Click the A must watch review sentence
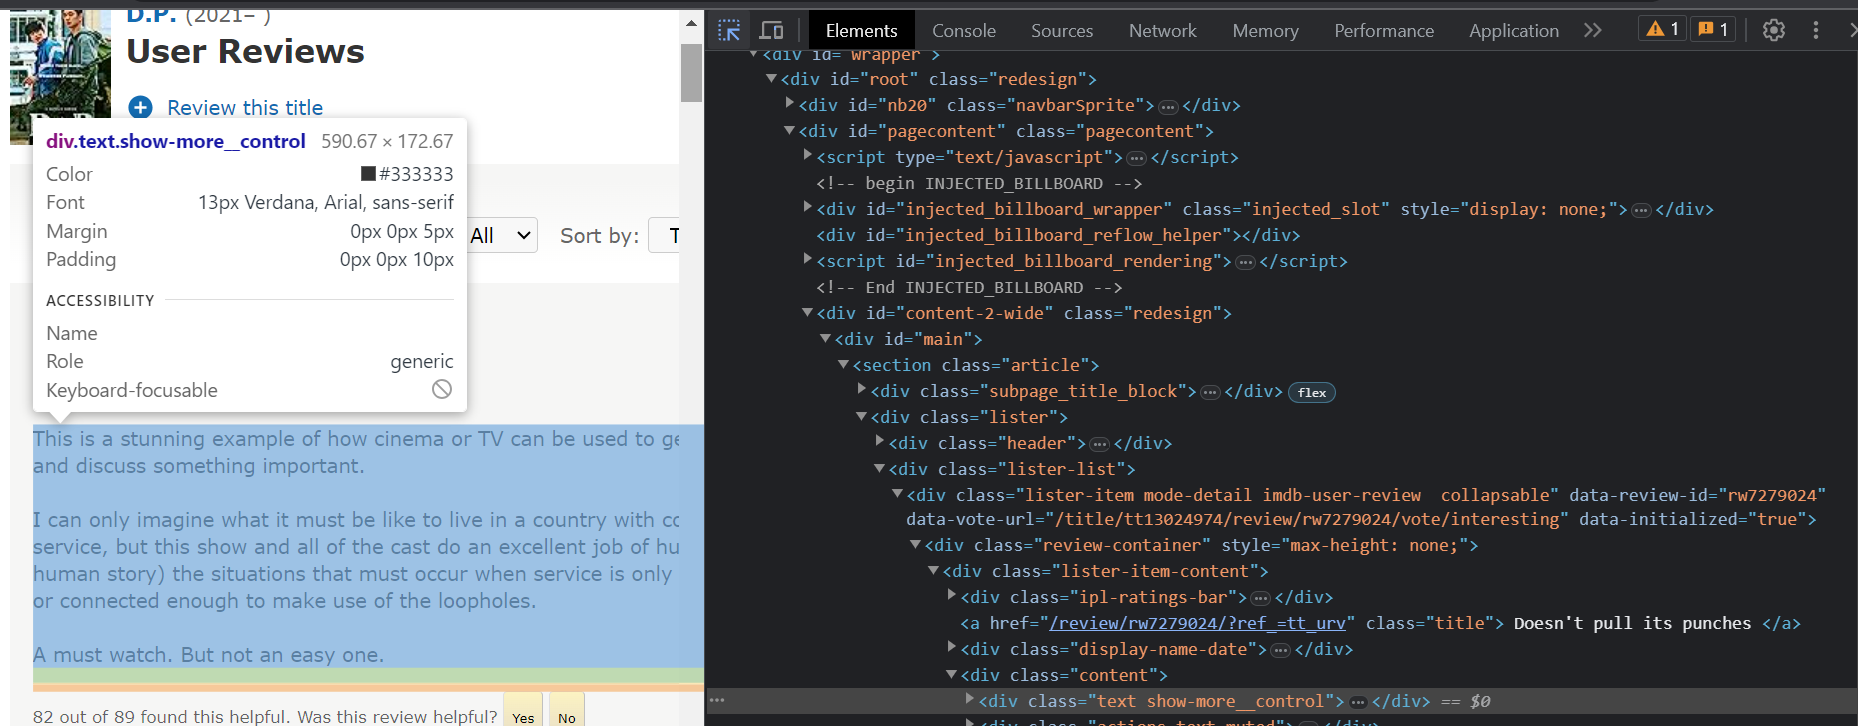The image size is (1858, 726). (208, 655)
